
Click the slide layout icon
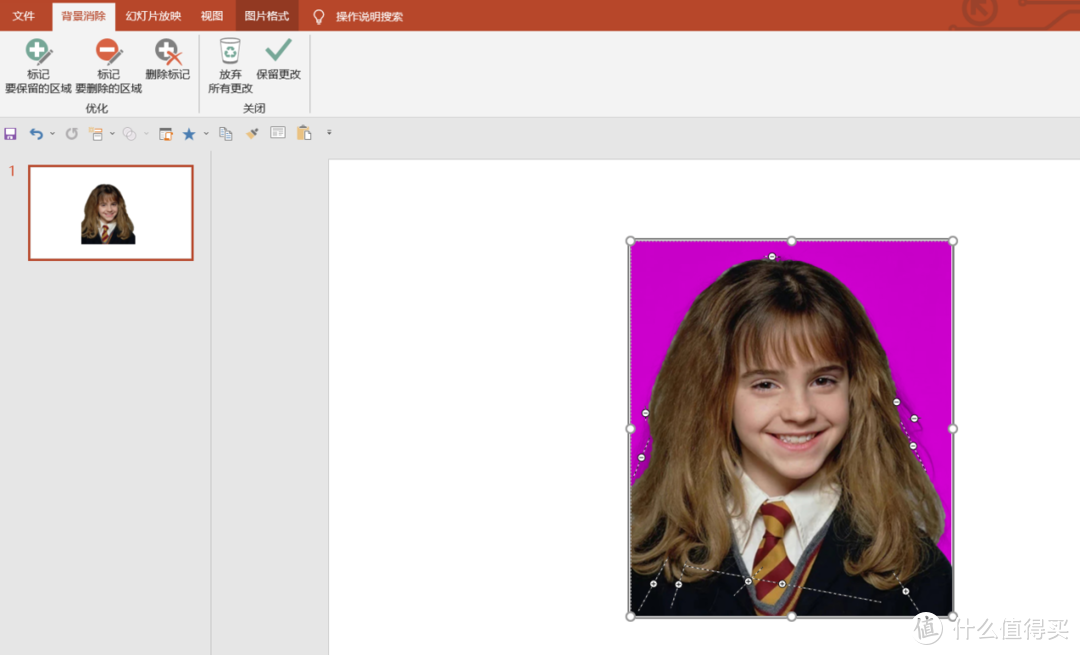click(278, 133)
